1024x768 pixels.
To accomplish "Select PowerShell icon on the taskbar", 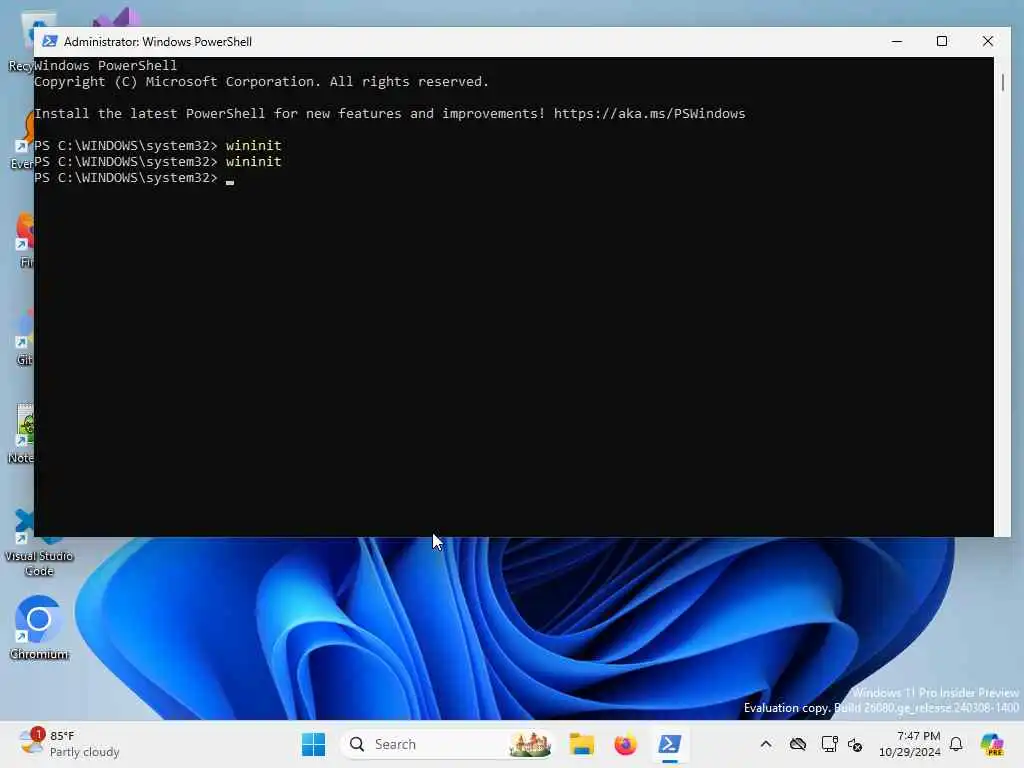I will point(669,744).
